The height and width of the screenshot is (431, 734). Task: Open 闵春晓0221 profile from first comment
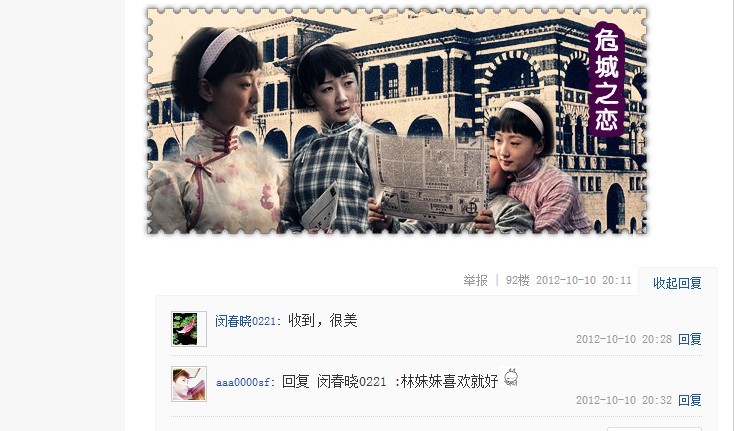245,321
